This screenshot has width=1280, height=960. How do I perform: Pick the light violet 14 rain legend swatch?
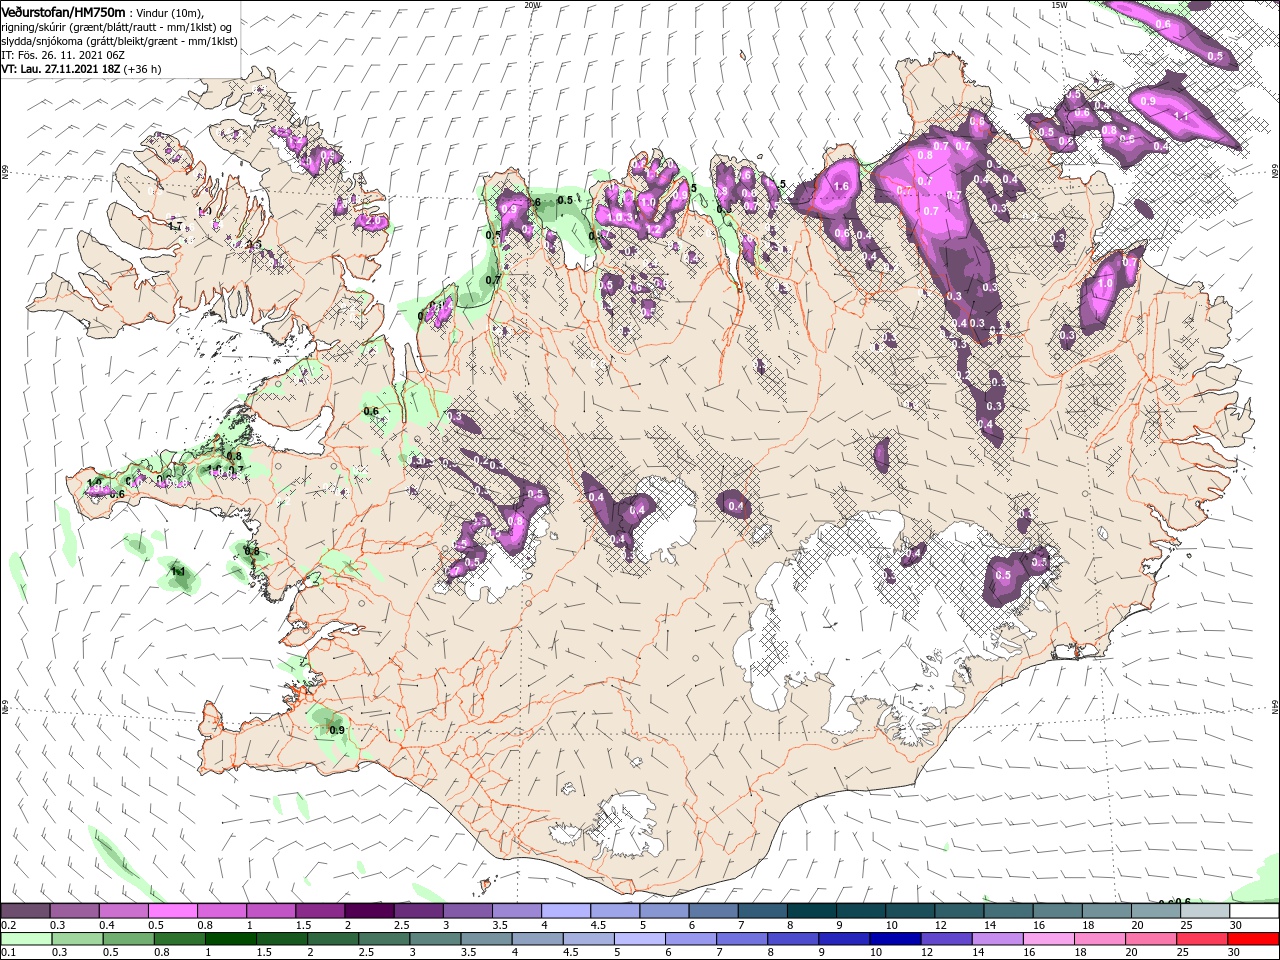(x=998, y=939)
